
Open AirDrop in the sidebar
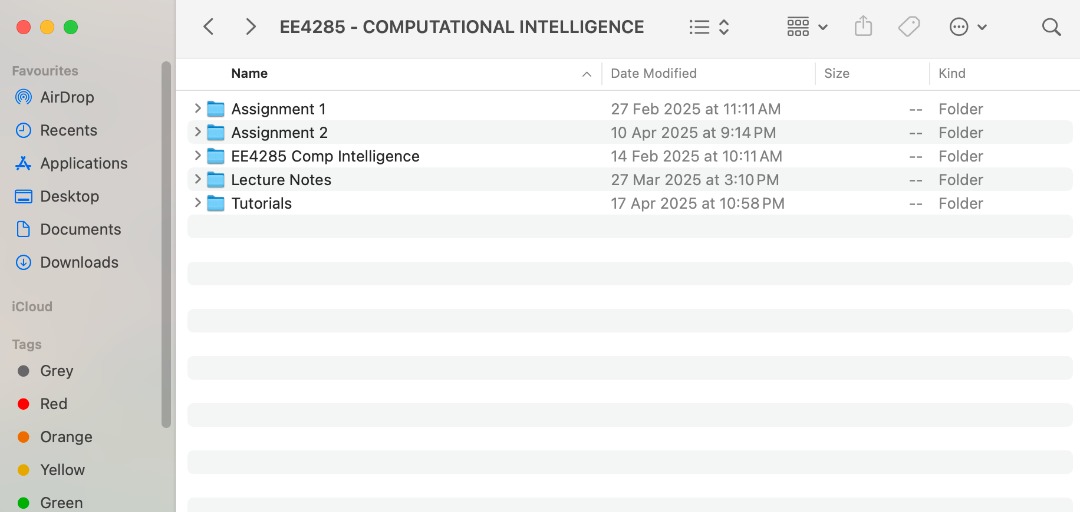tap(67, 97)
